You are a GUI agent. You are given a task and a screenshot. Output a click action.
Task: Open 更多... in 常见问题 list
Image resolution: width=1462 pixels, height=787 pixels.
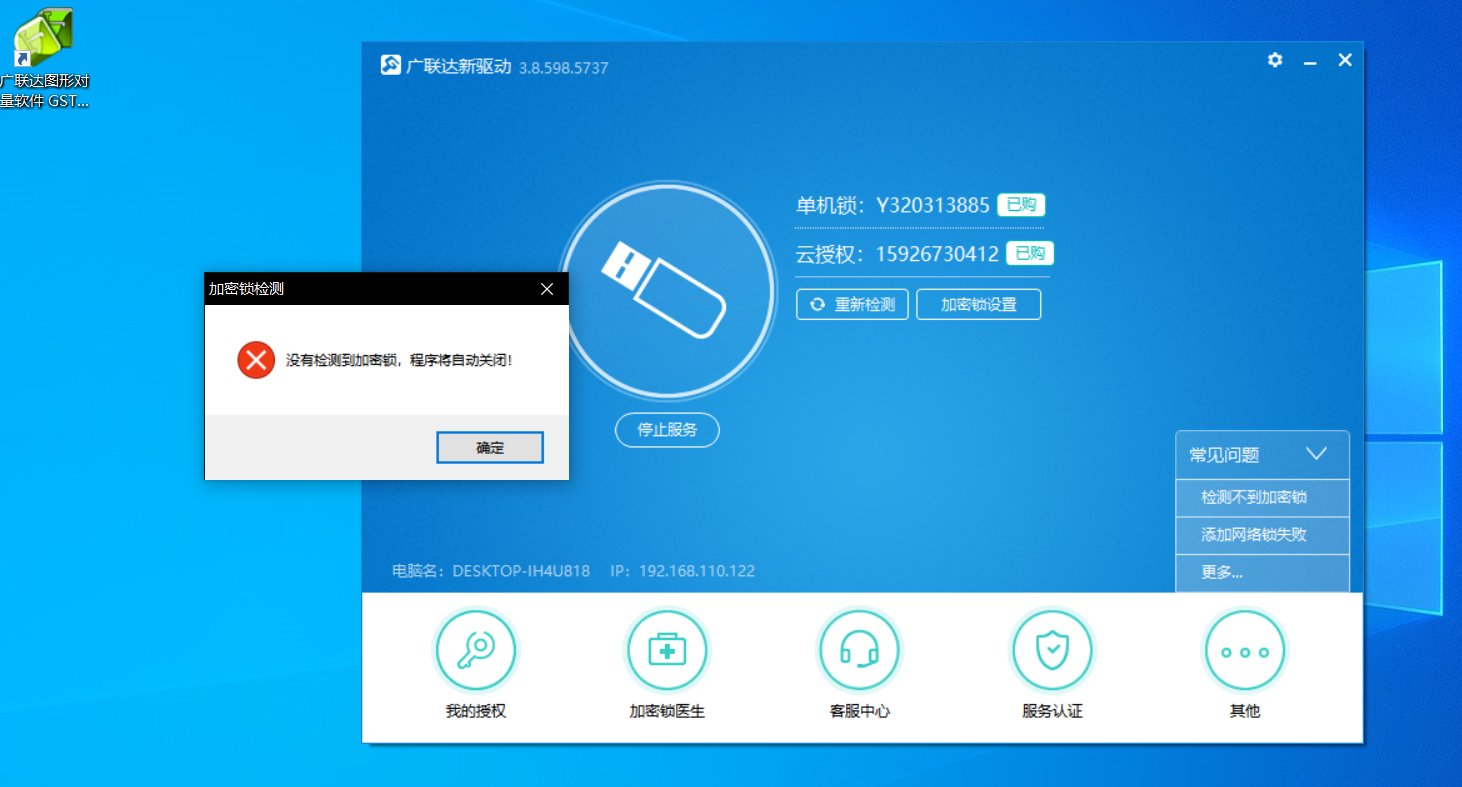pos(1263,573)
